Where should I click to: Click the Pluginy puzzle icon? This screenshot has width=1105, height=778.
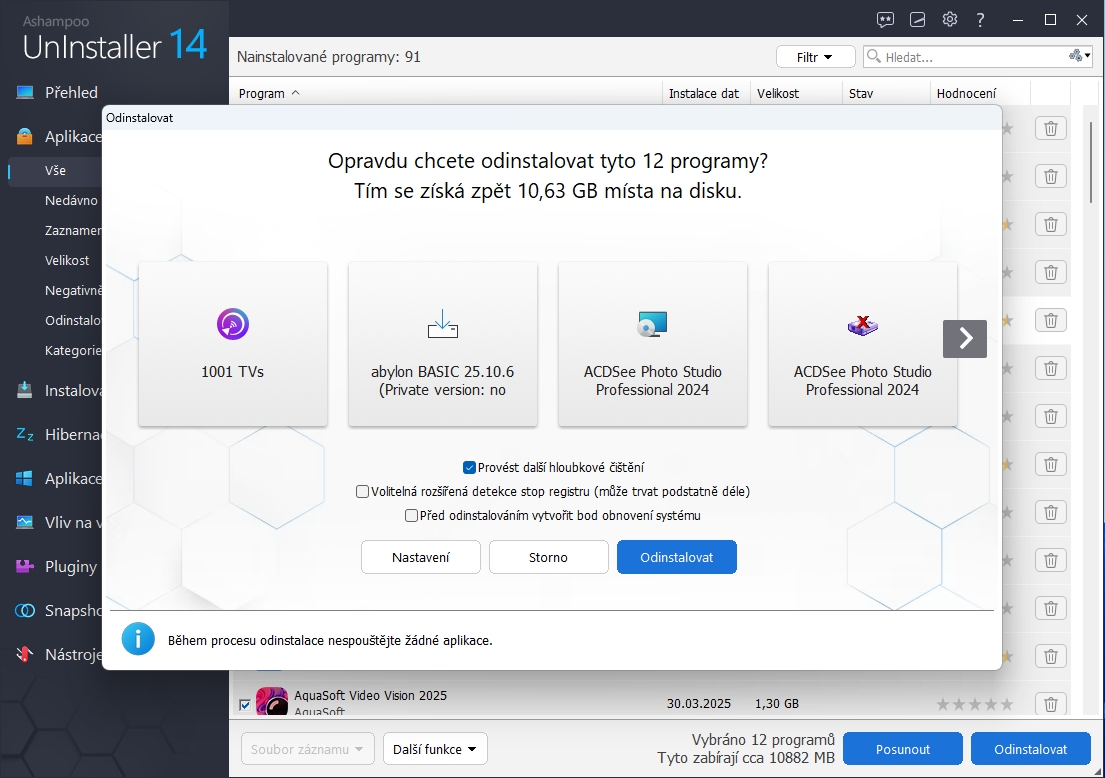point(25,566)
